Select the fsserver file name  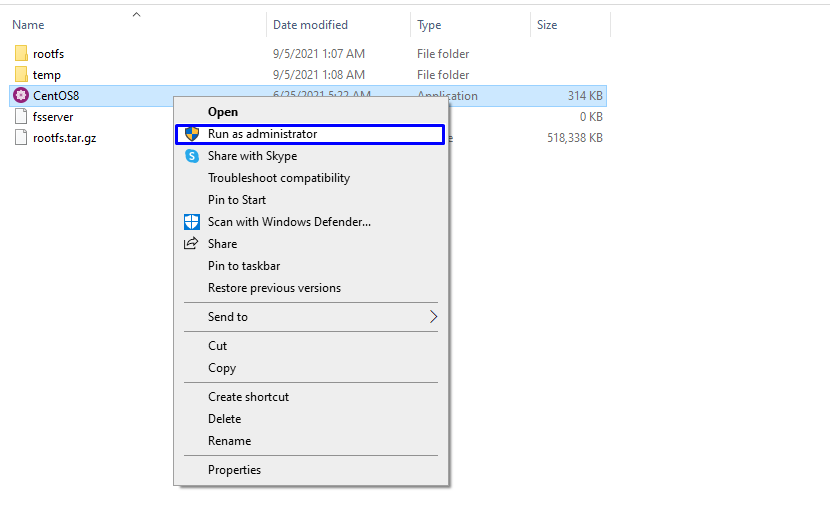(x=53, y=117)
